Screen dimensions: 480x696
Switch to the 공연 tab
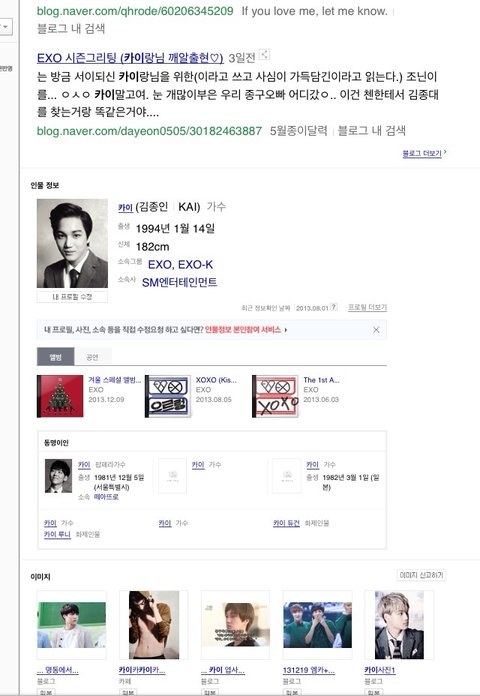click(92, 357)
